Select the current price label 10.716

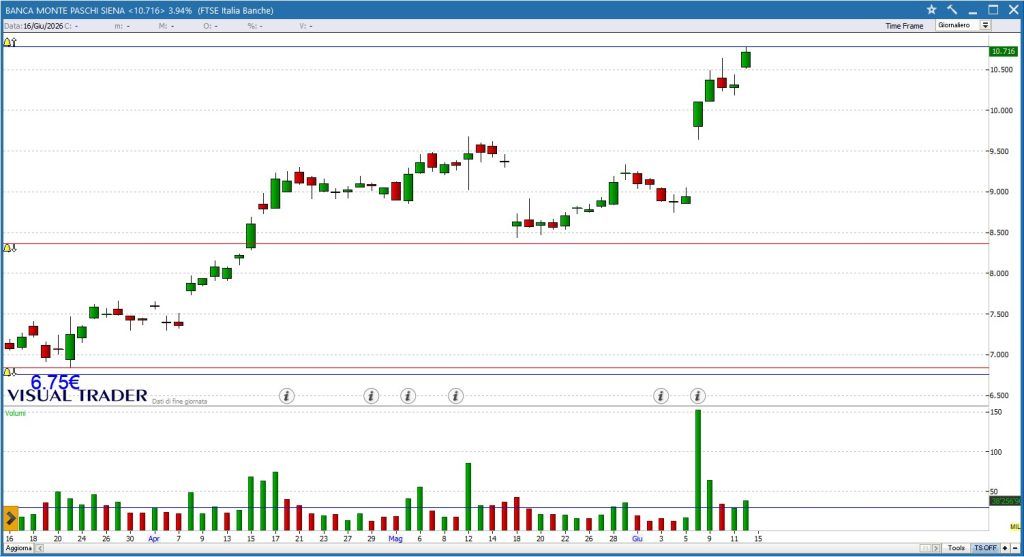tap(1003, 51)
